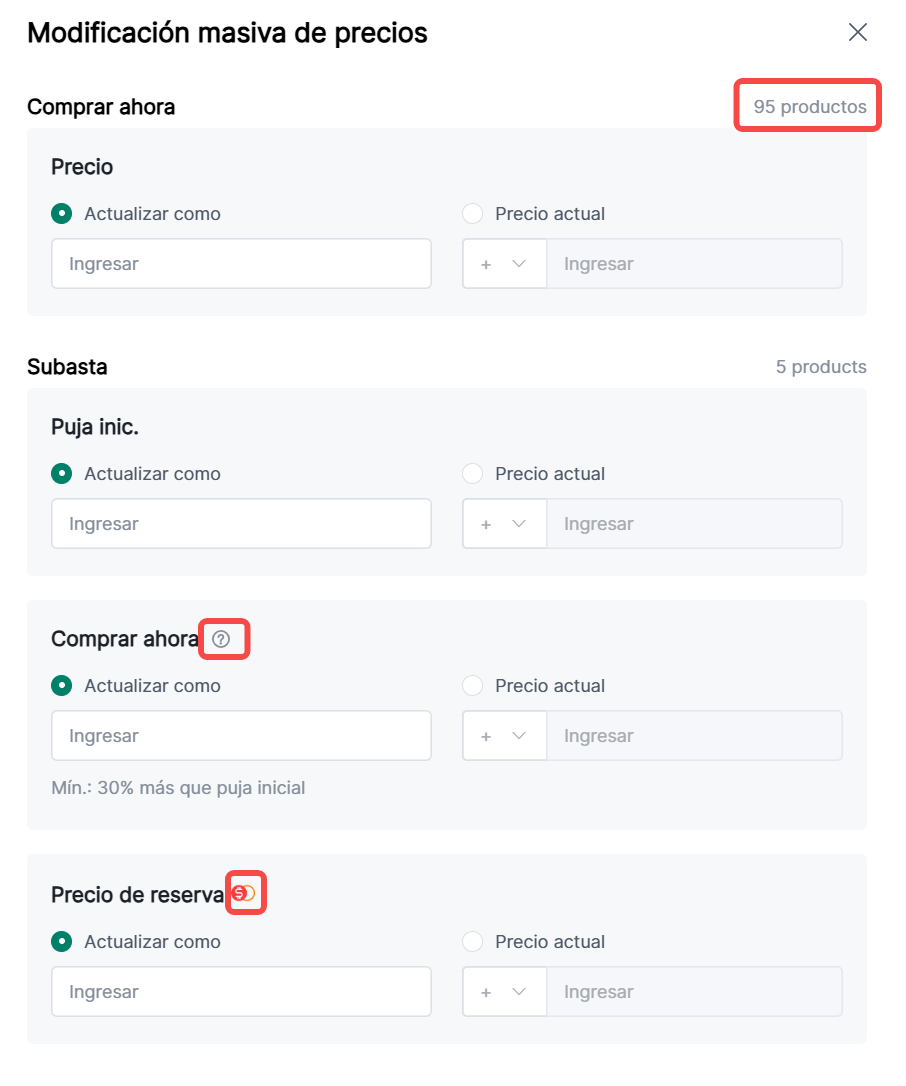Image resolution: width=906 pixels, height=1086 pixels.
Task: Close the Modificación masiva de precios dialog
Action: click(857, 32)
